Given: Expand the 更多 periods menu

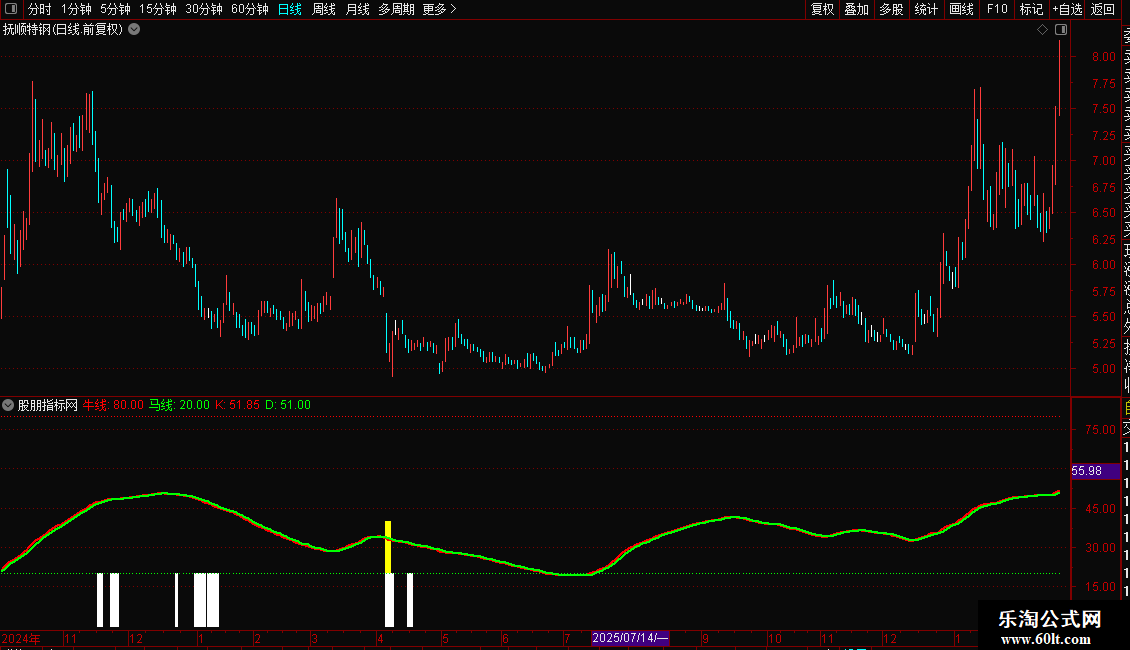Looking at the screenshot, I should [439, 9].
